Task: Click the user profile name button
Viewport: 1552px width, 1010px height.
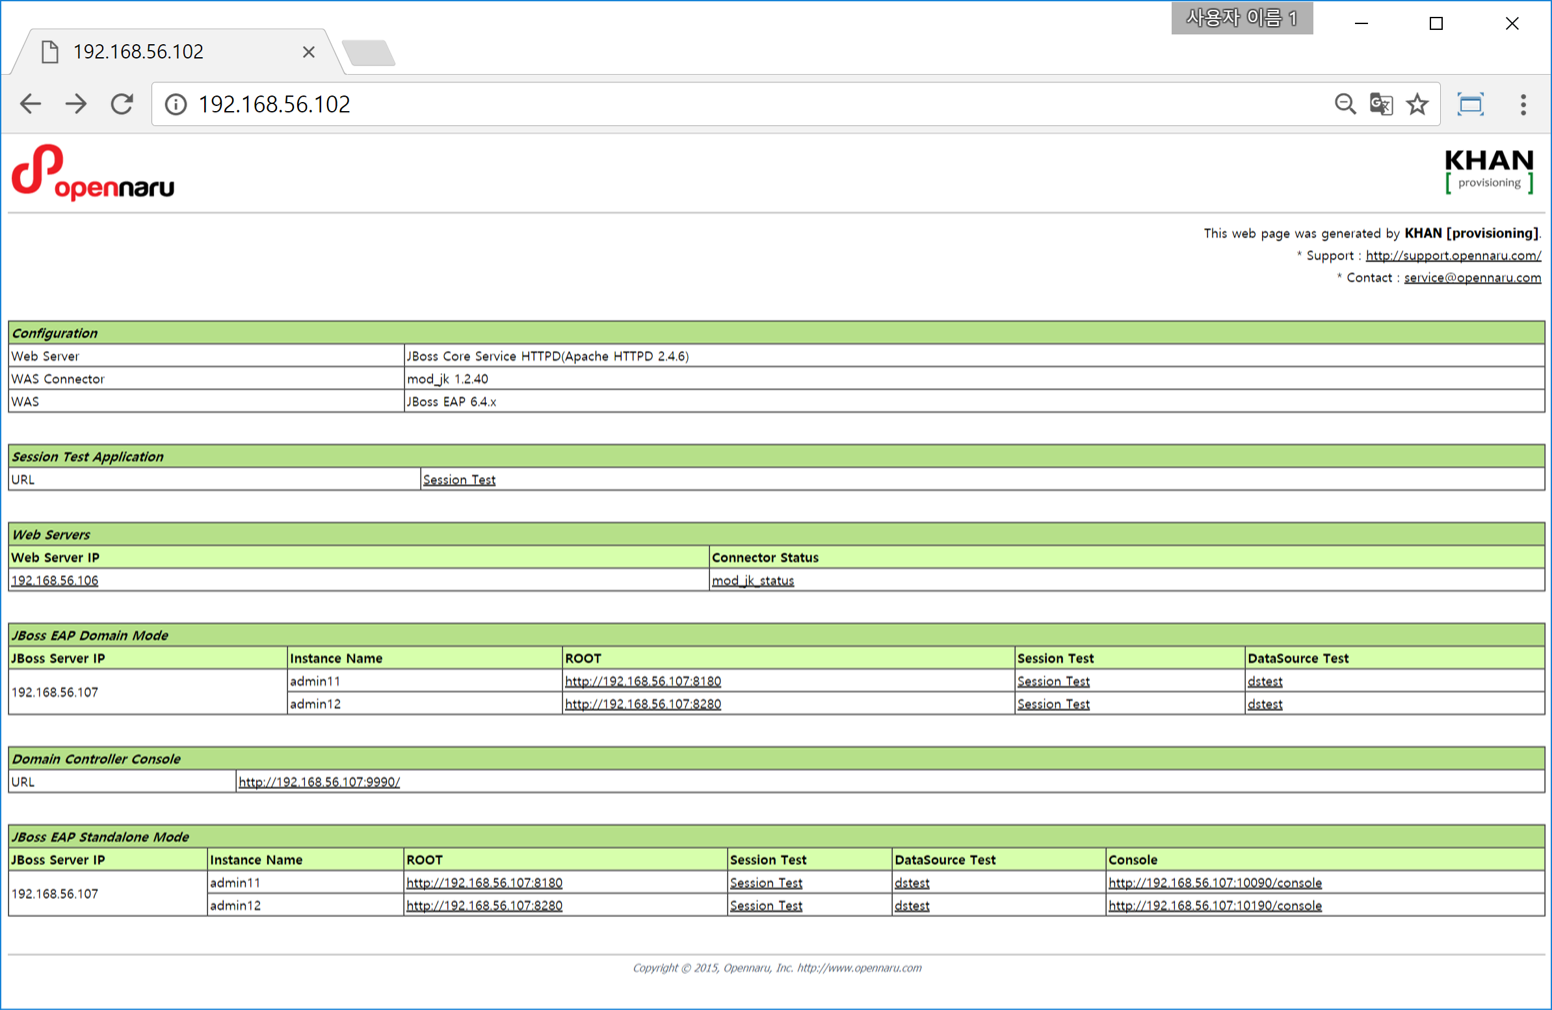Action: click(1241, 18)
